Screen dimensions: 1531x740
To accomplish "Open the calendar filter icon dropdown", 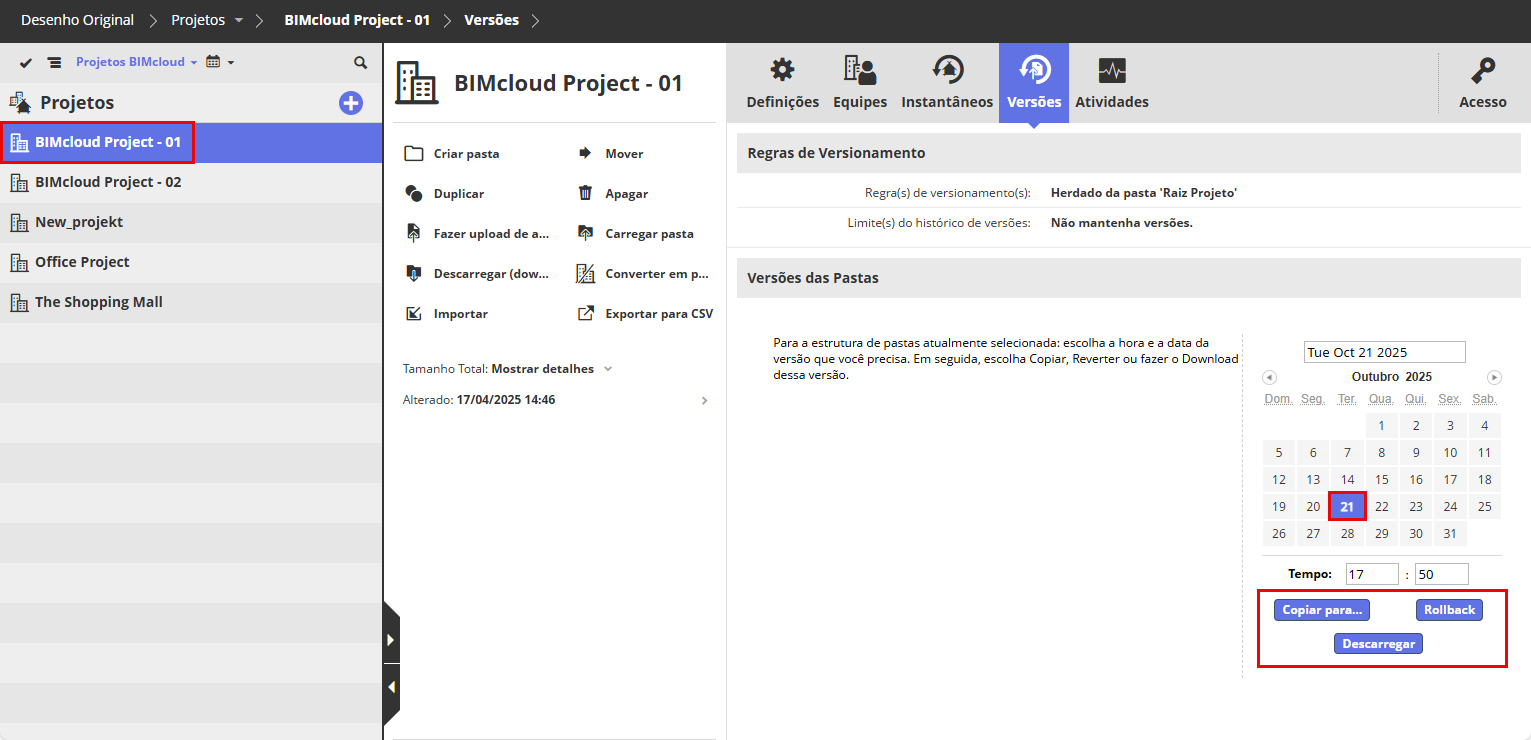I will 219,62.
